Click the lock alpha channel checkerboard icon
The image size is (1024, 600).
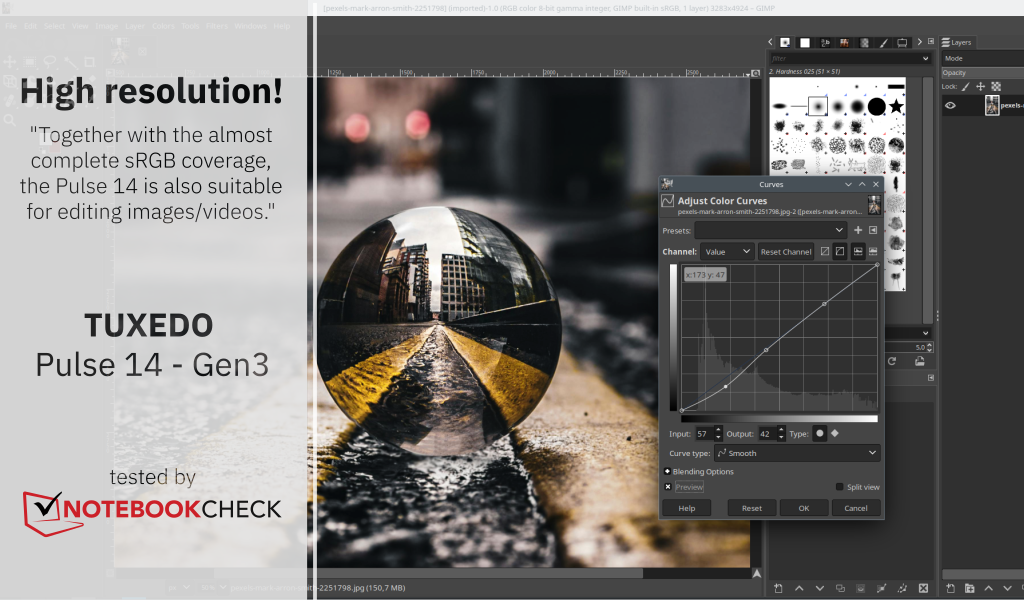point(996,87)
